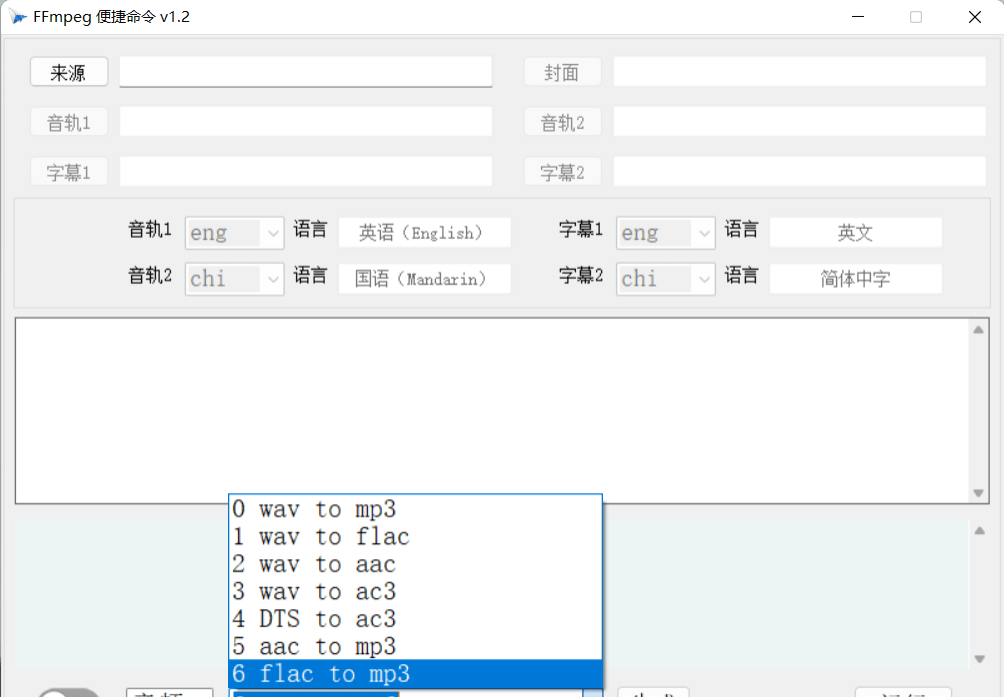The height and width of the screenshot is (697, 1004).
Task: Click the 字幕2 file button
Action: tap(562, 172)
